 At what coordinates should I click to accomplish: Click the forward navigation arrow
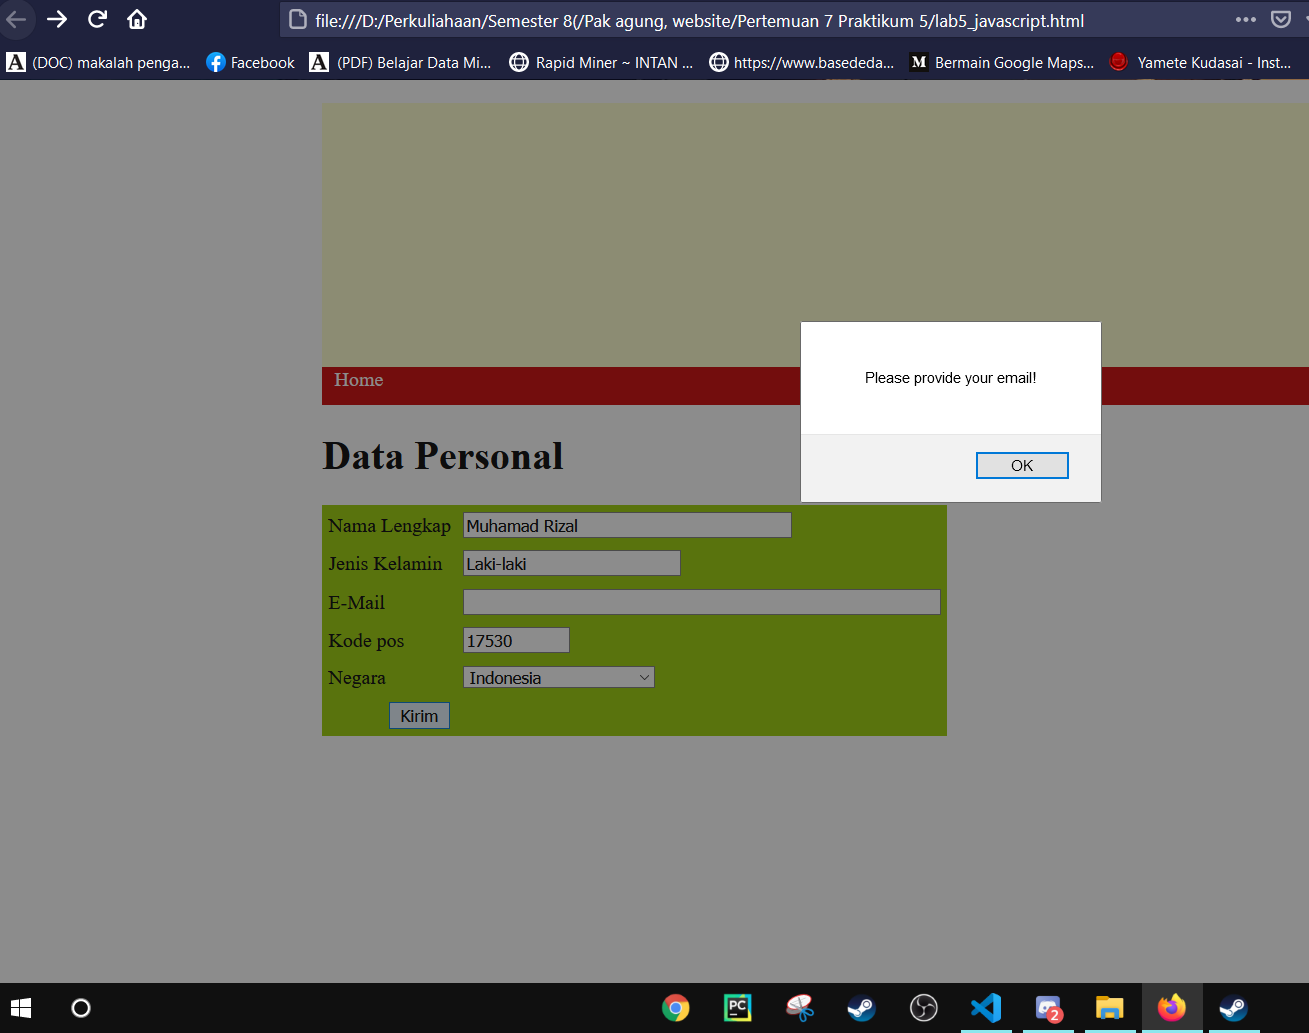click(58, 19)
